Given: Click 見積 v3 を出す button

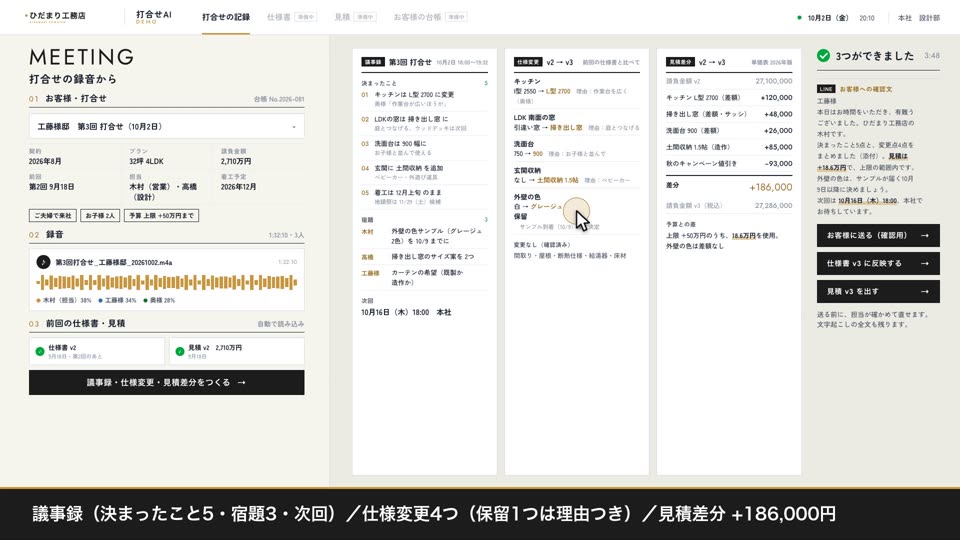Looking at the screenshot, I should click(x=878, y=291).
